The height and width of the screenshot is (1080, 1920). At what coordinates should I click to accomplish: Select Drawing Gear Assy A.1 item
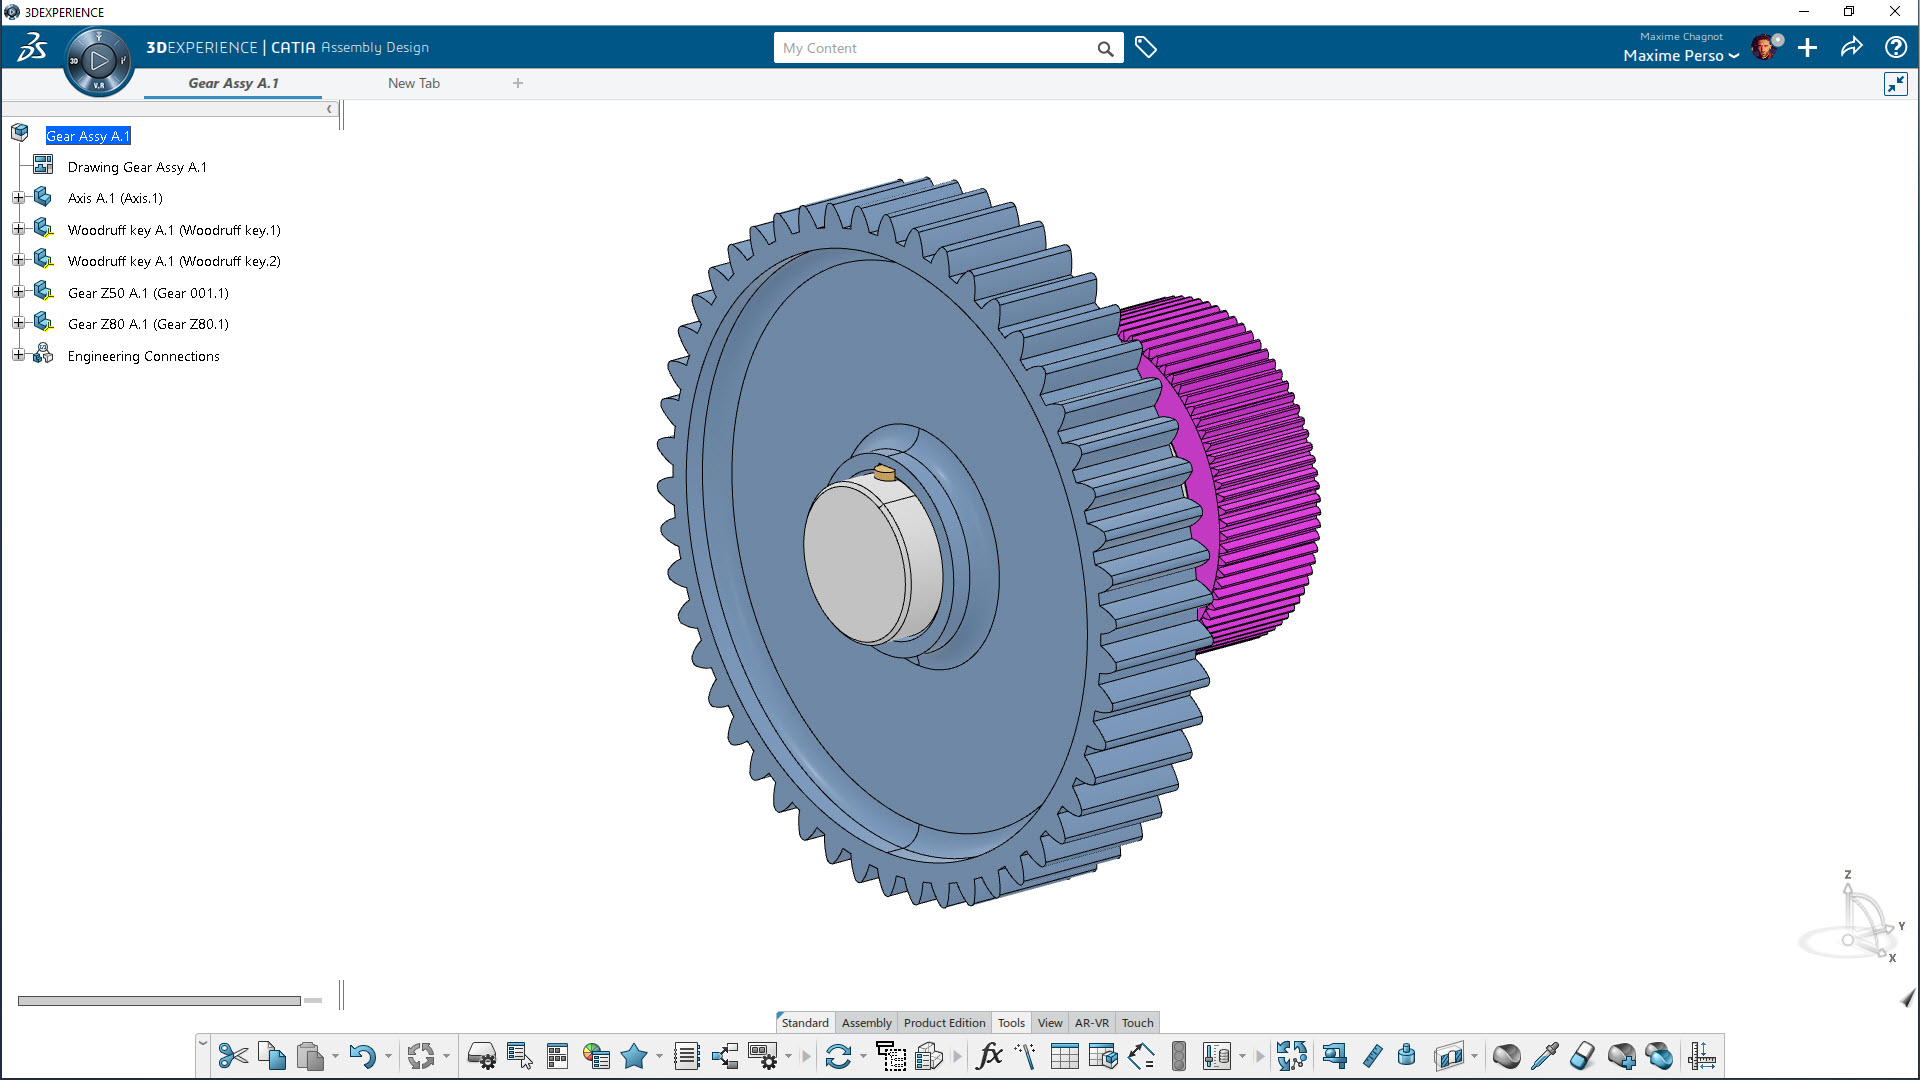pyautogui.click(x=137, y=167)
